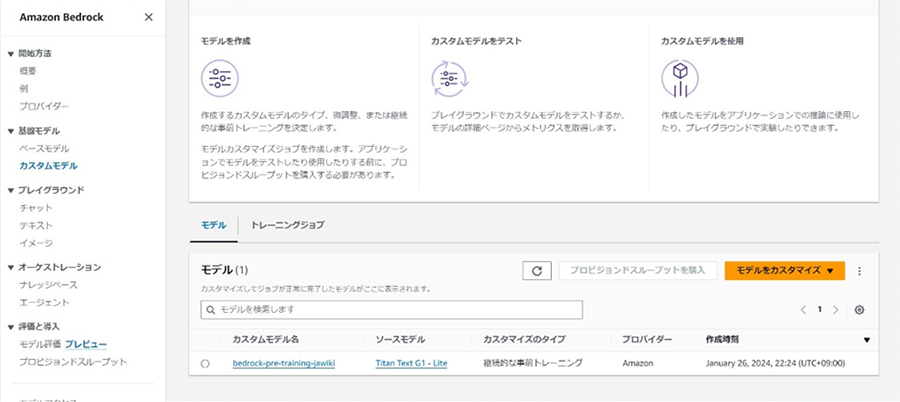Open ナレッジベース in the sidebar
The width and height of the screenshot is (900, 402).
48,285
